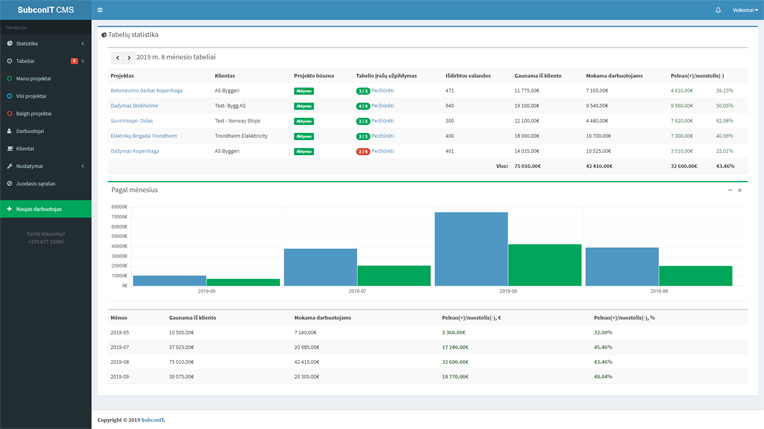Click the Statistika pie chart icon

[9, 43]
